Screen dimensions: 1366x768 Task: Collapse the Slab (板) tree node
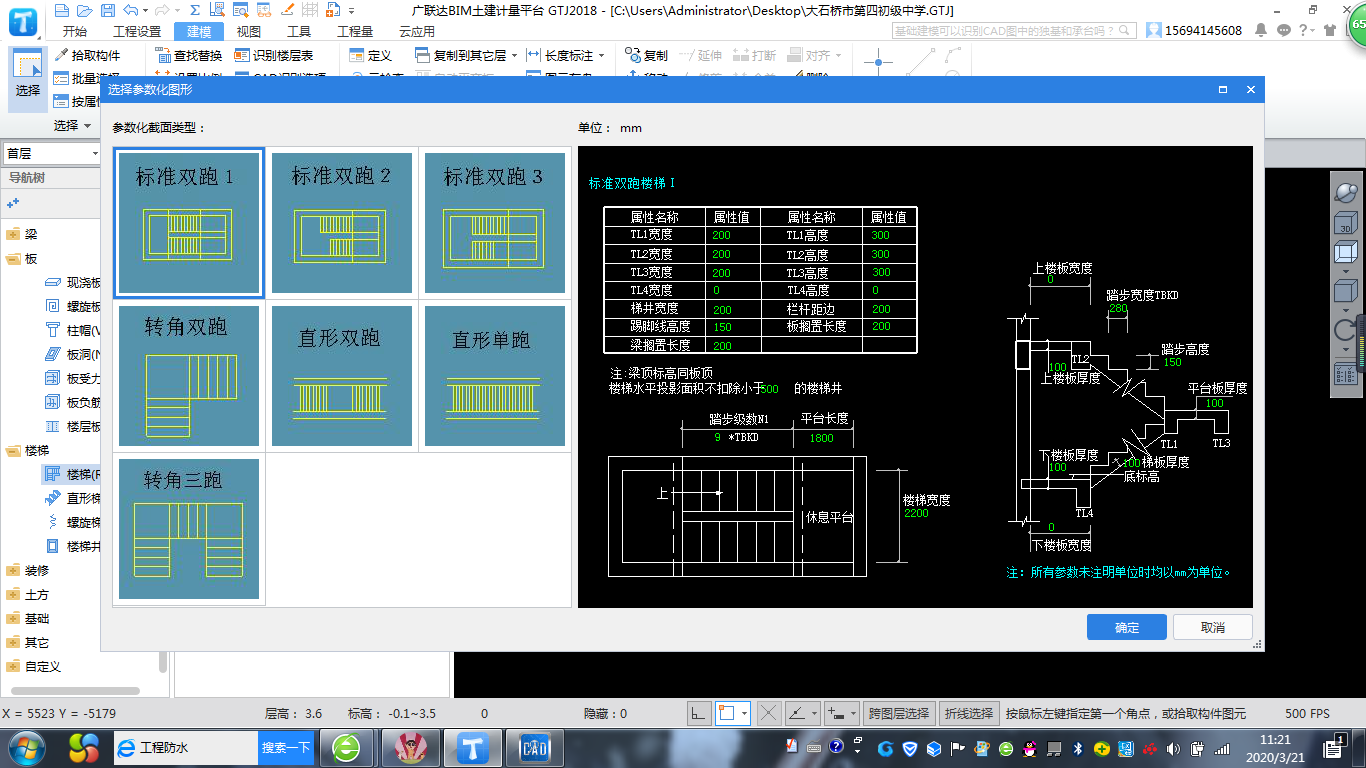tap(13, 258)
